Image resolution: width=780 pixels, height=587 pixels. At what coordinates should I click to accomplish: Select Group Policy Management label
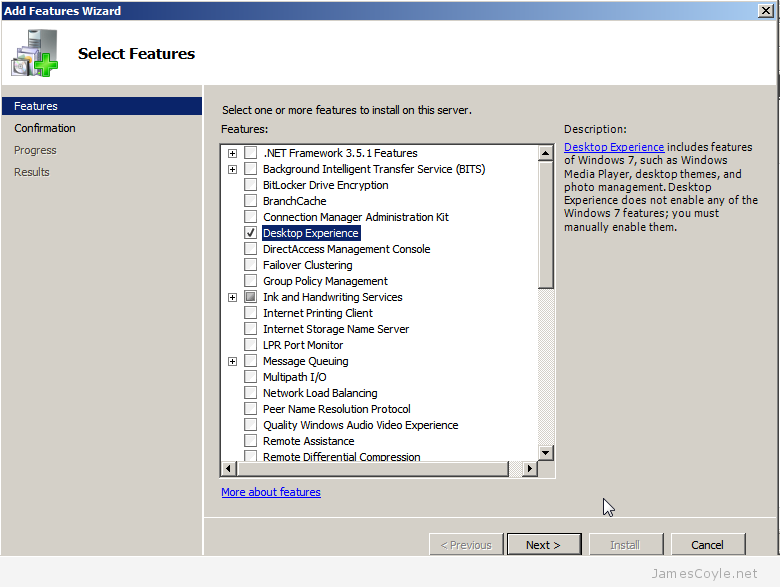coord(325,281)
